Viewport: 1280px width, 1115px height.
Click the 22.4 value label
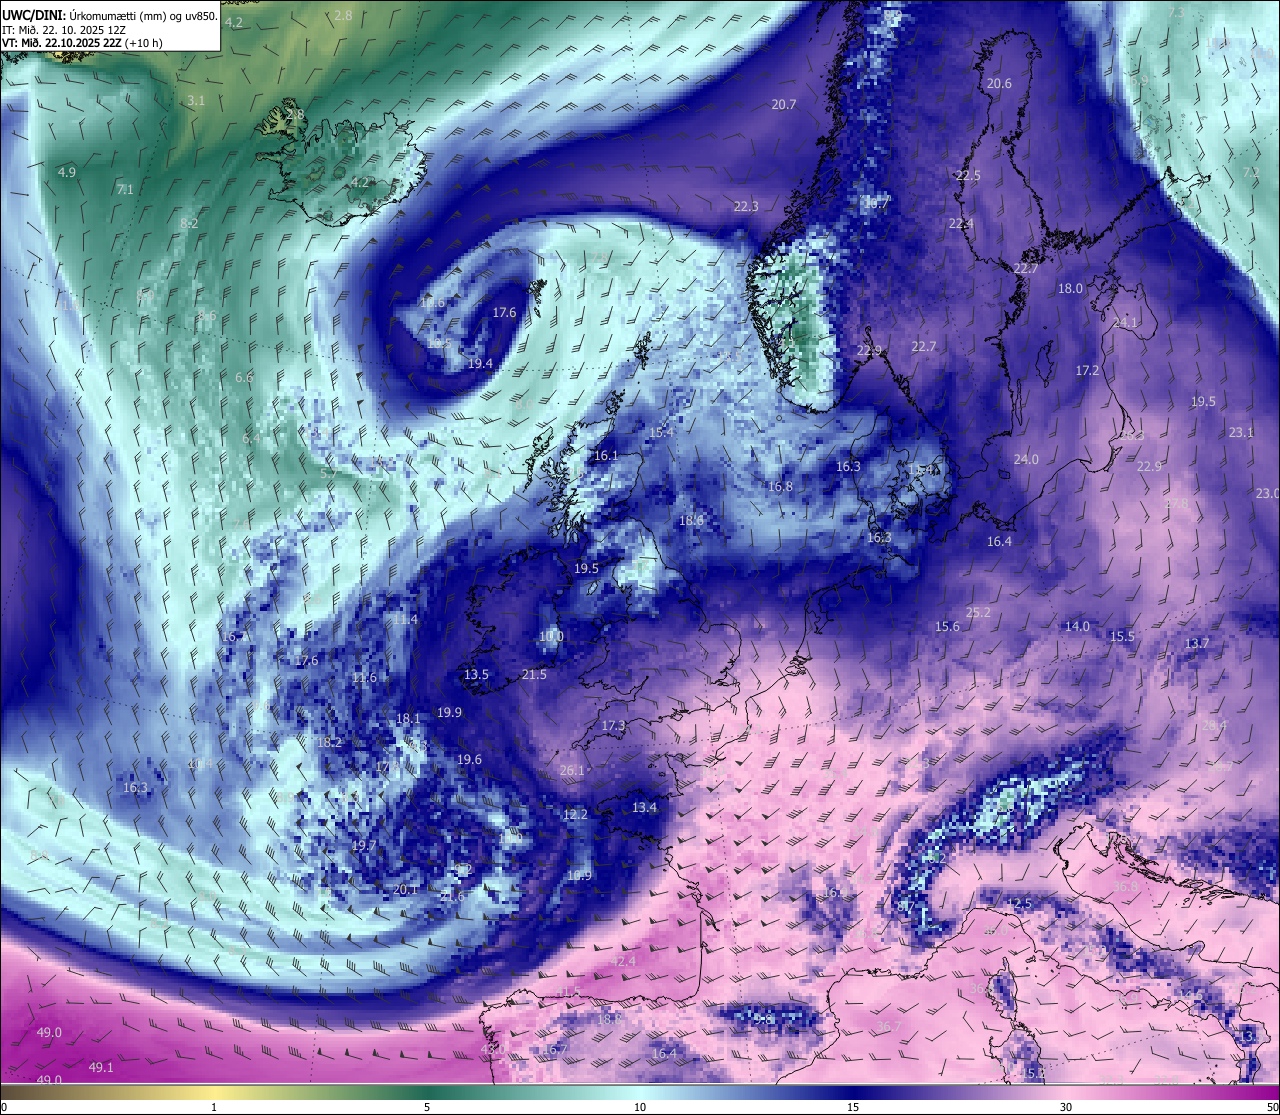[961, 224]
